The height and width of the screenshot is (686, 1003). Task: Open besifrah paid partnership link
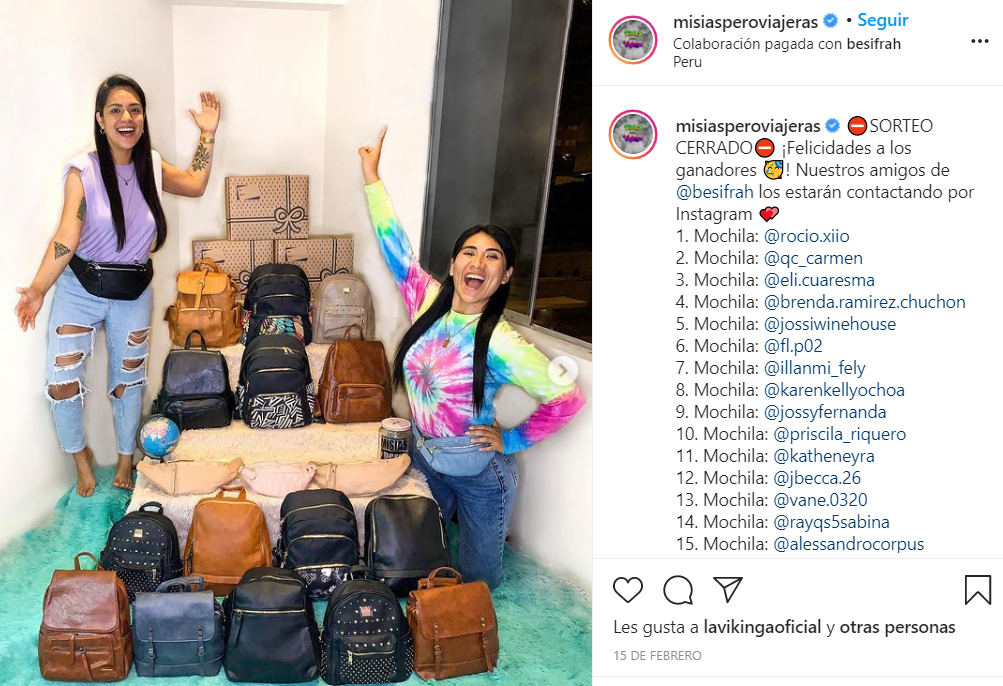click(x=873, y=44)
